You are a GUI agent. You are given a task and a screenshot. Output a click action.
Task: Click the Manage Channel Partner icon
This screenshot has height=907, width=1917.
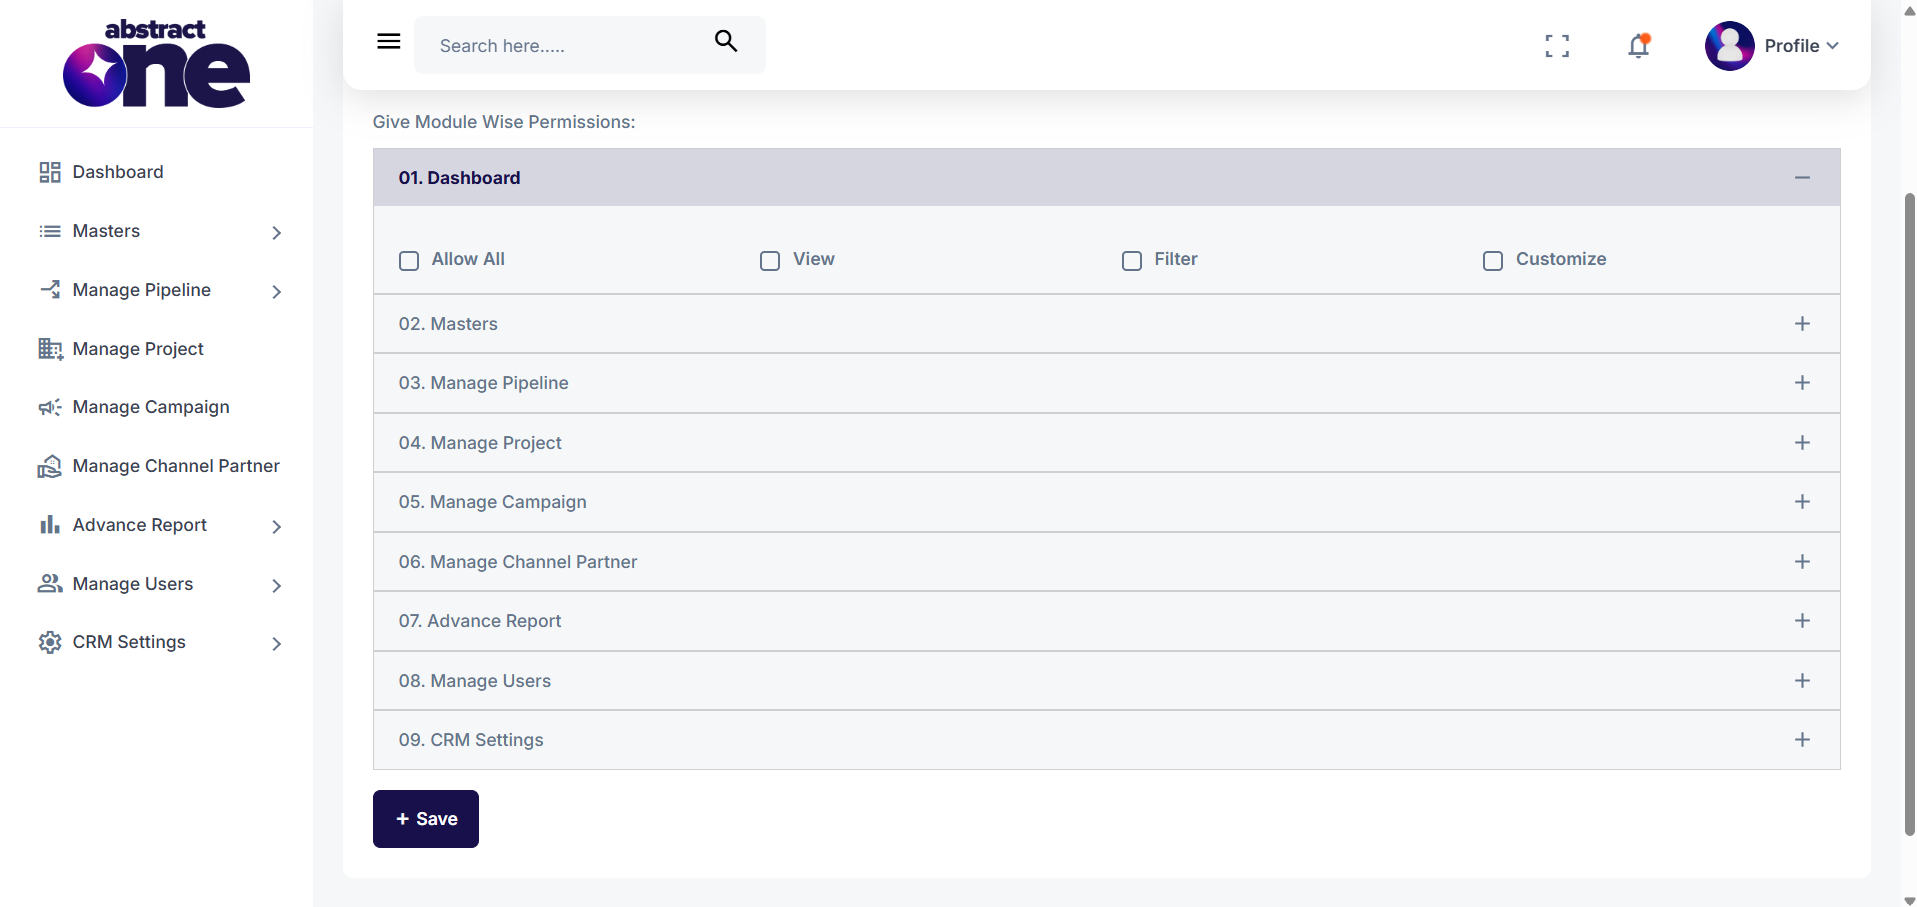[x=50, y=466]
